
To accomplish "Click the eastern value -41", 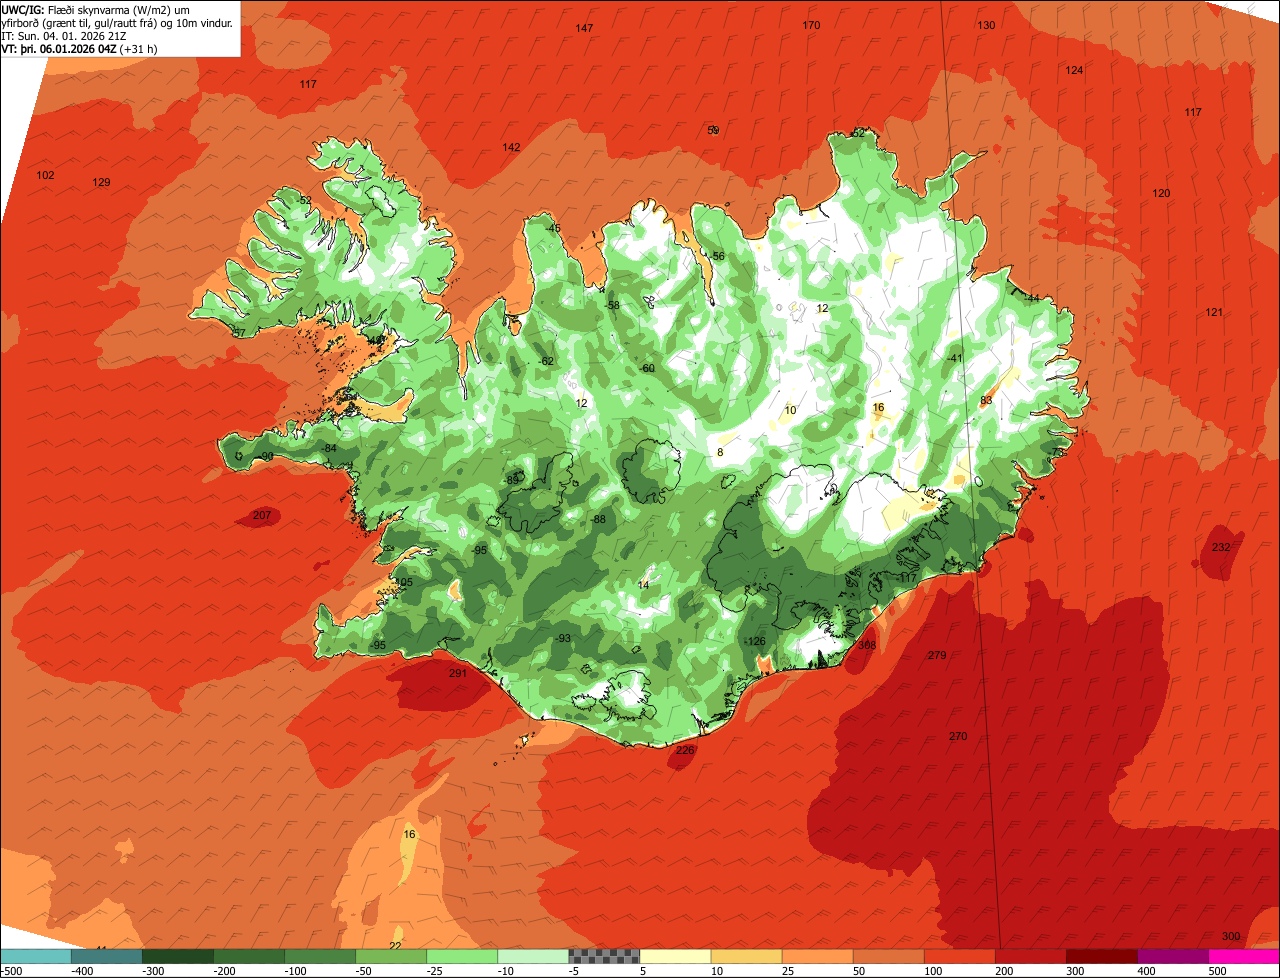I will coord(954,358).
